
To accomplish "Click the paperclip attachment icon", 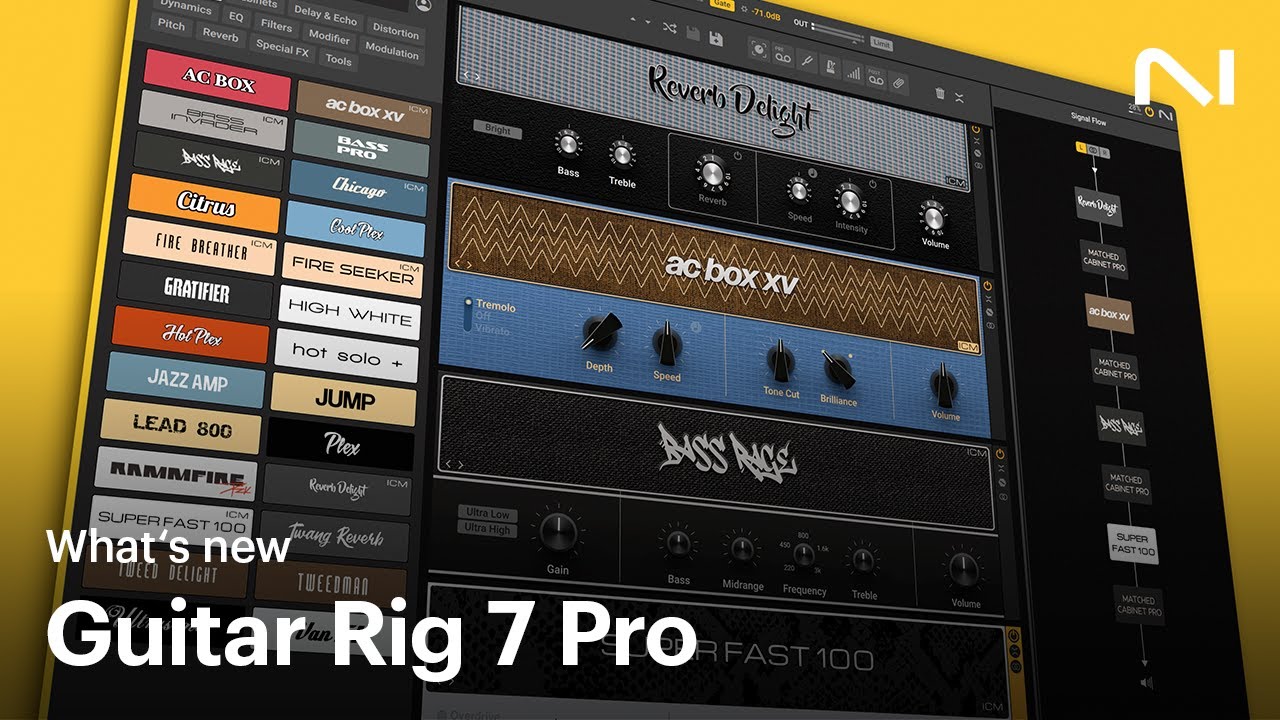I will tap(899, 83).
